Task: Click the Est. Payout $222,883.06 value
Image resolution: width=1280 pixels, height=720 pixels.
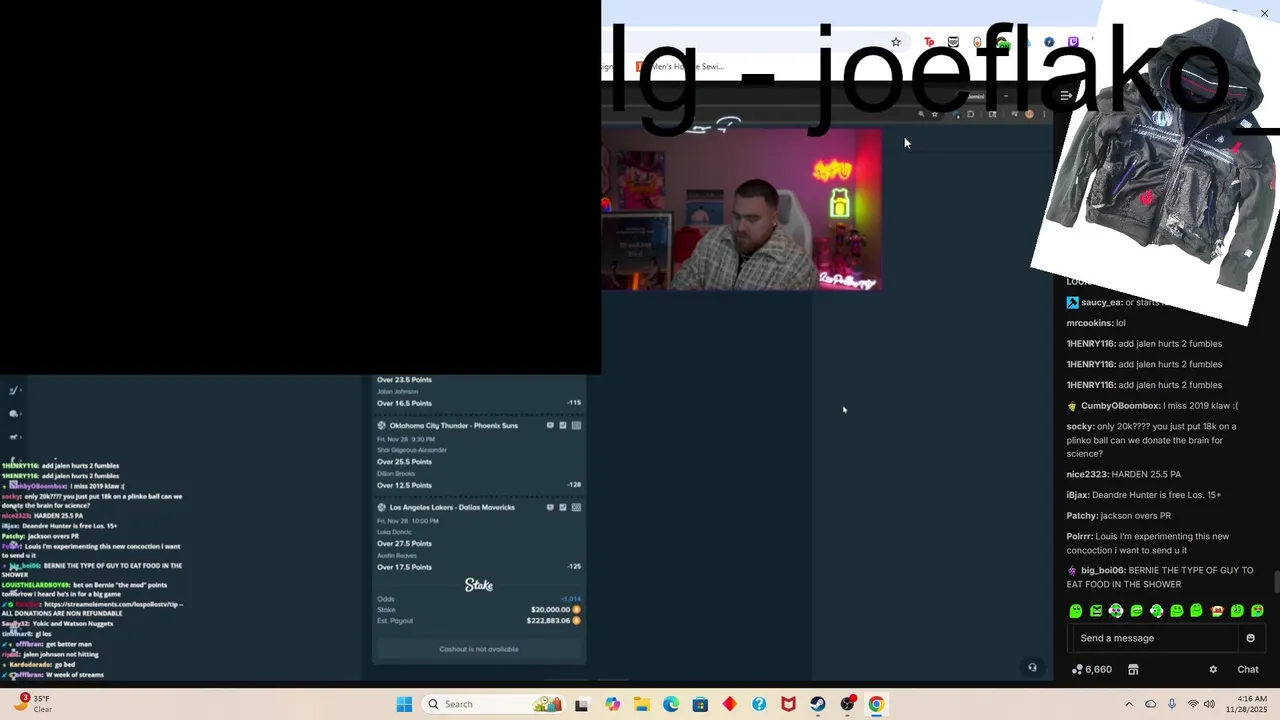Action: coord(548,621)
